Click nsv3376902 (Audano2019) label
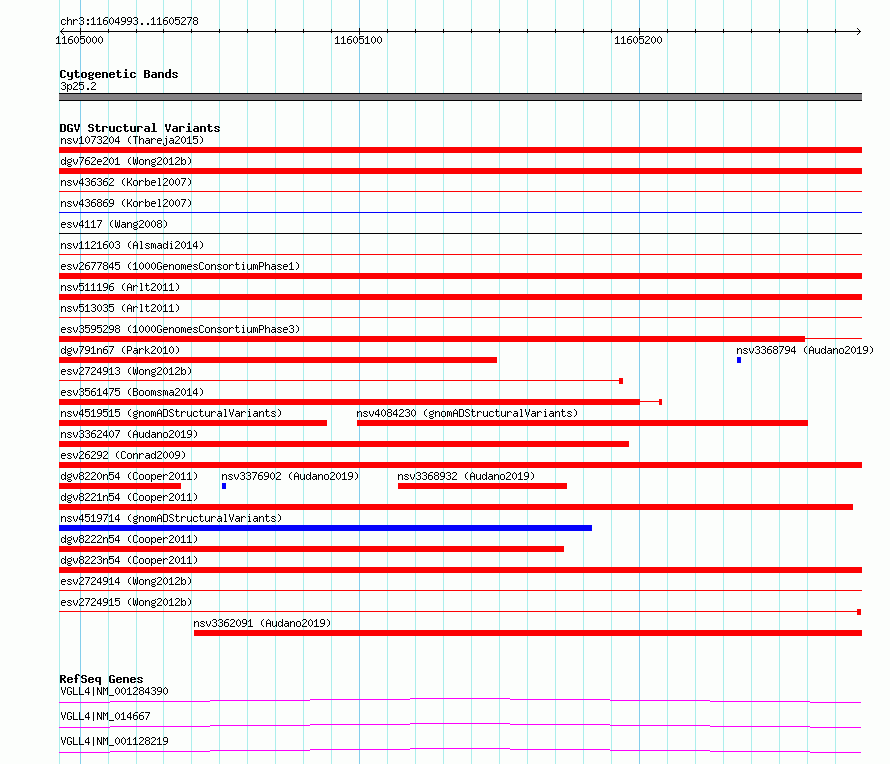This screenshot has width=890, height=764. pyautogui.click(x=290, y=476)
